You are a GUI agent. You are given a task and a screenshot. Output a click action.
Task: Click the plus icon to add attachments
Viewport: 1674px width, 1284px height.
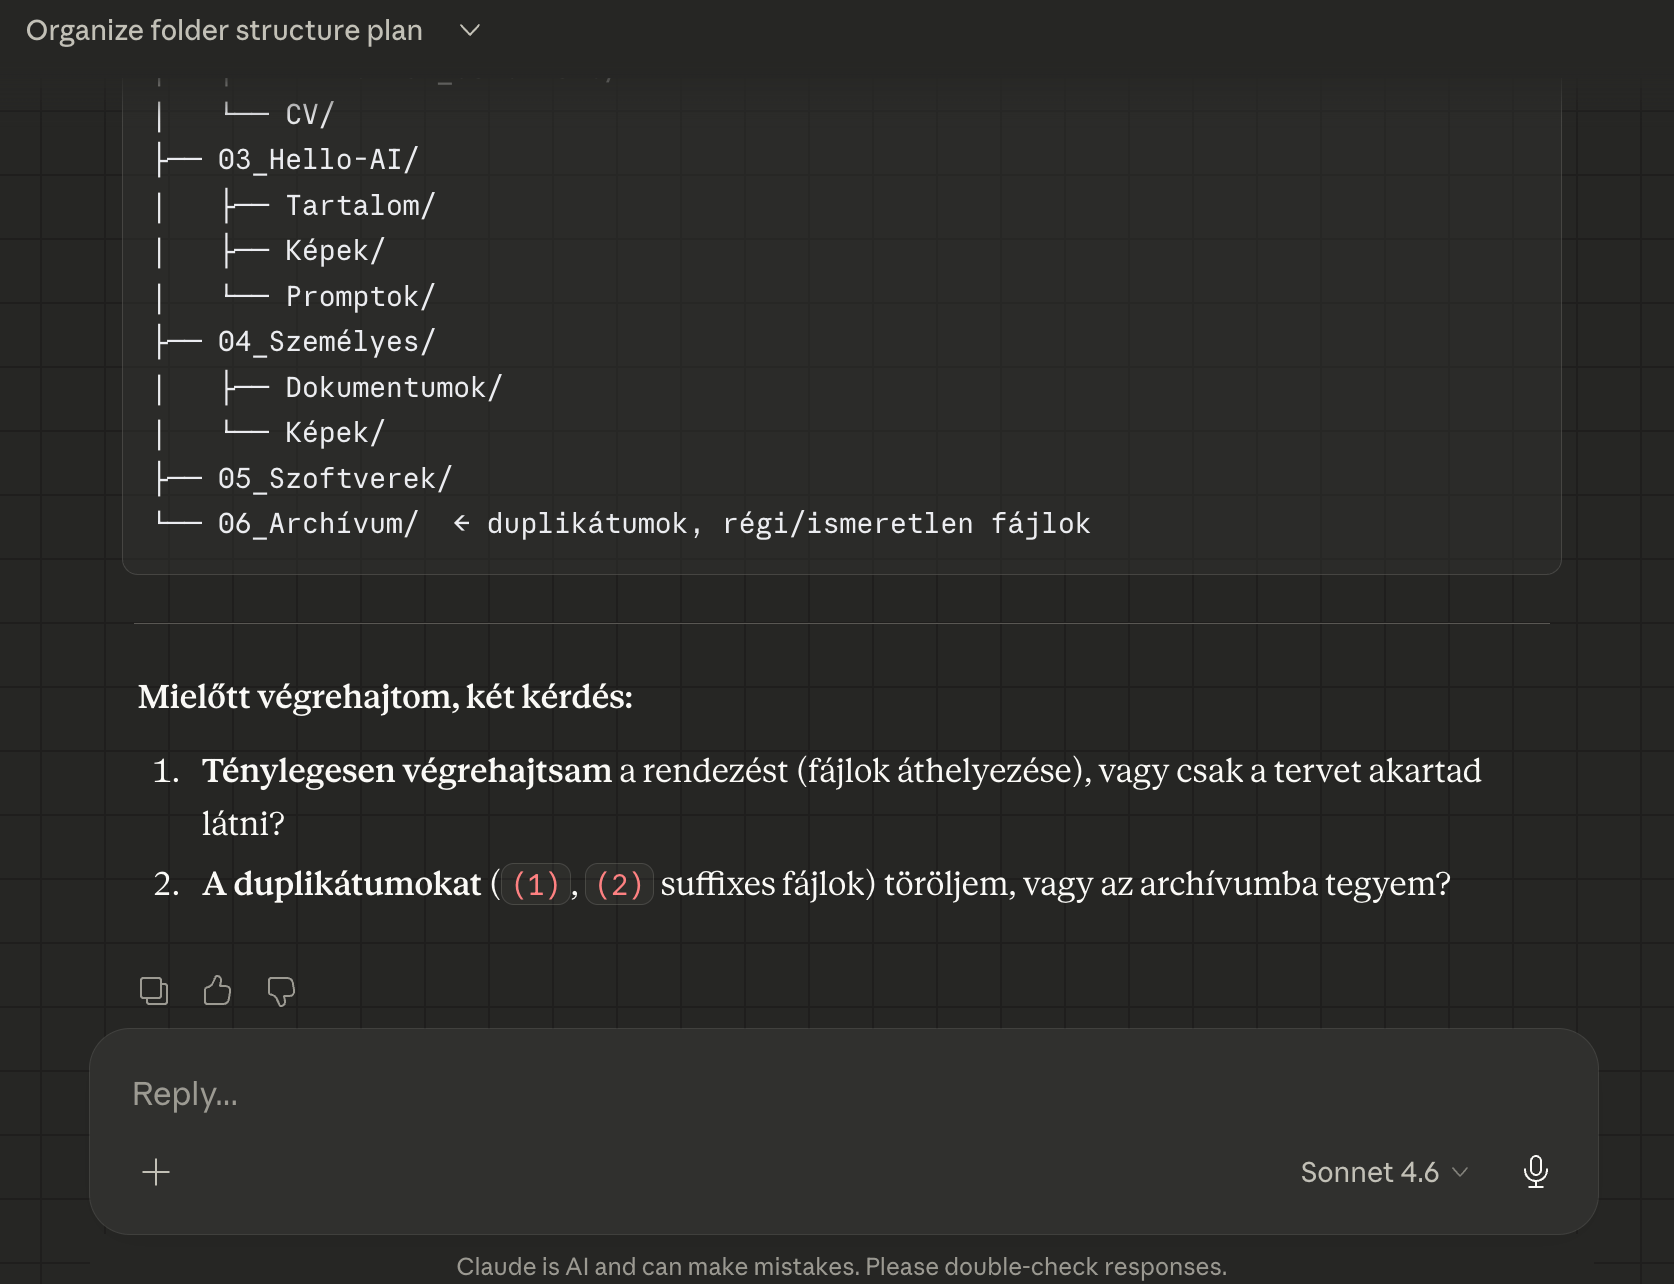[x=156, y=1172]
